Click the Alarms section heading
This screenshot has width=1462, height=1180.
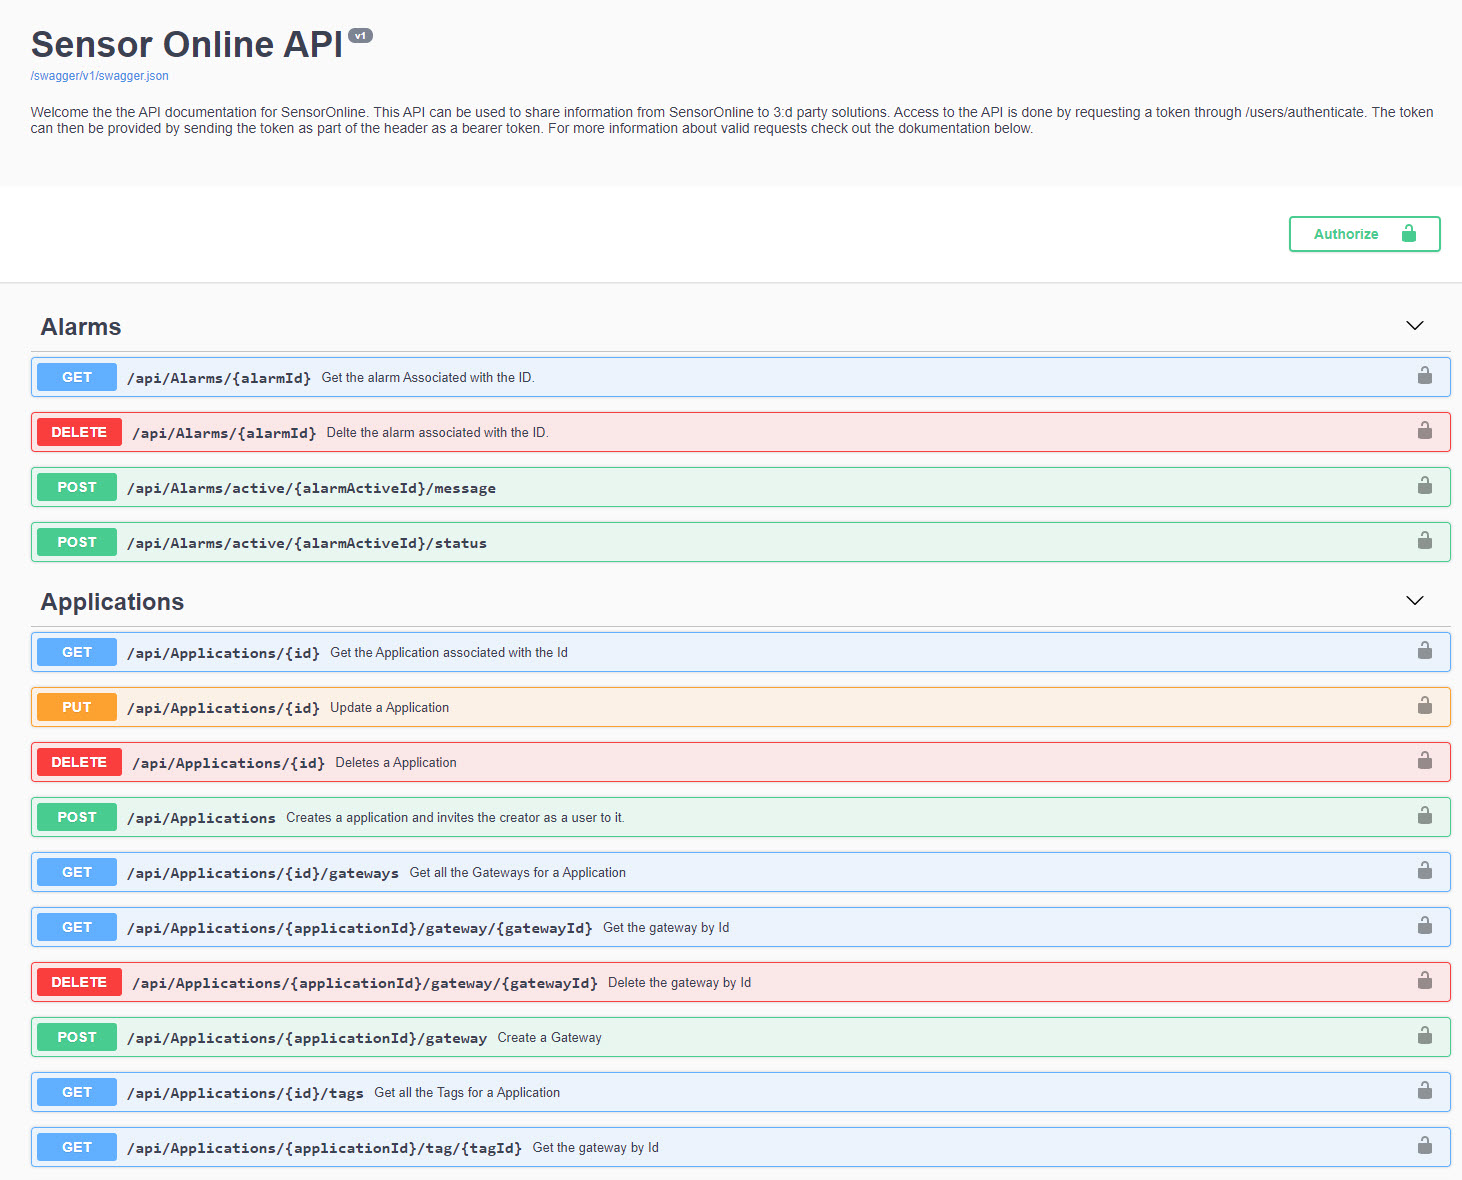point(81,327)
